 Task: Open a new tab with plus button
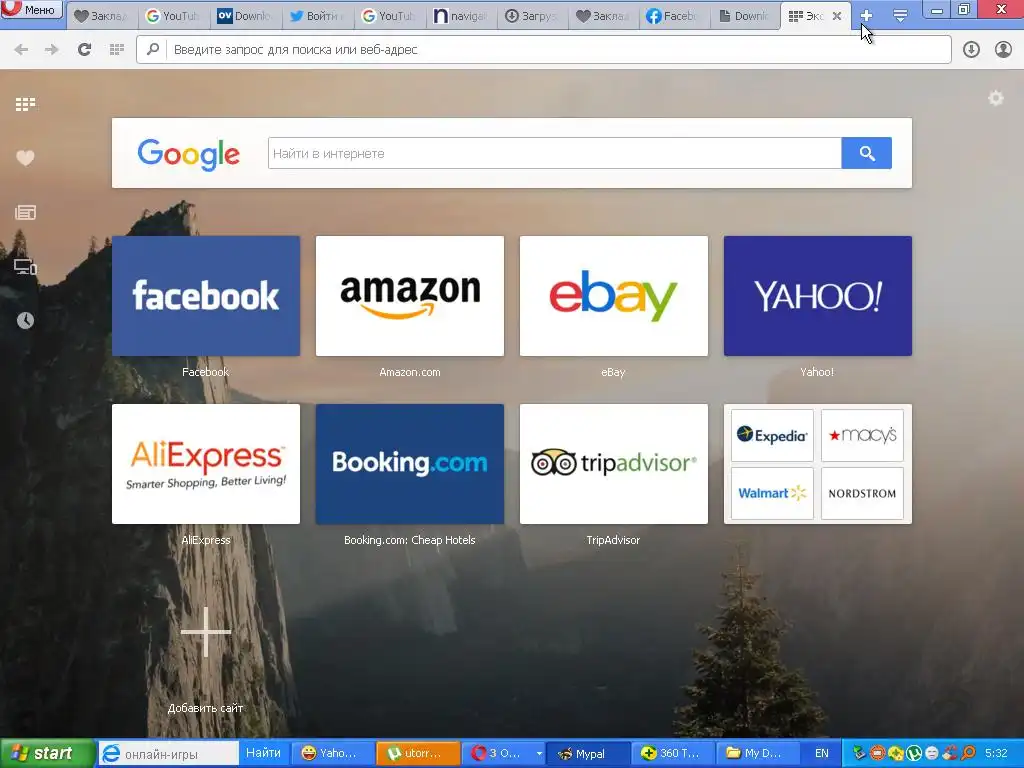[x=866, y=16]
